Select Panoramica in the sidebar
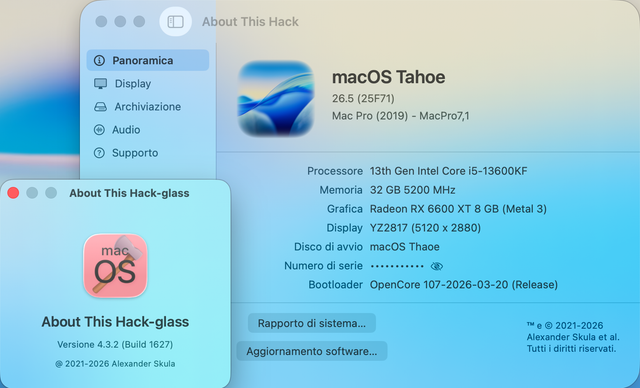 pos(148,60)
